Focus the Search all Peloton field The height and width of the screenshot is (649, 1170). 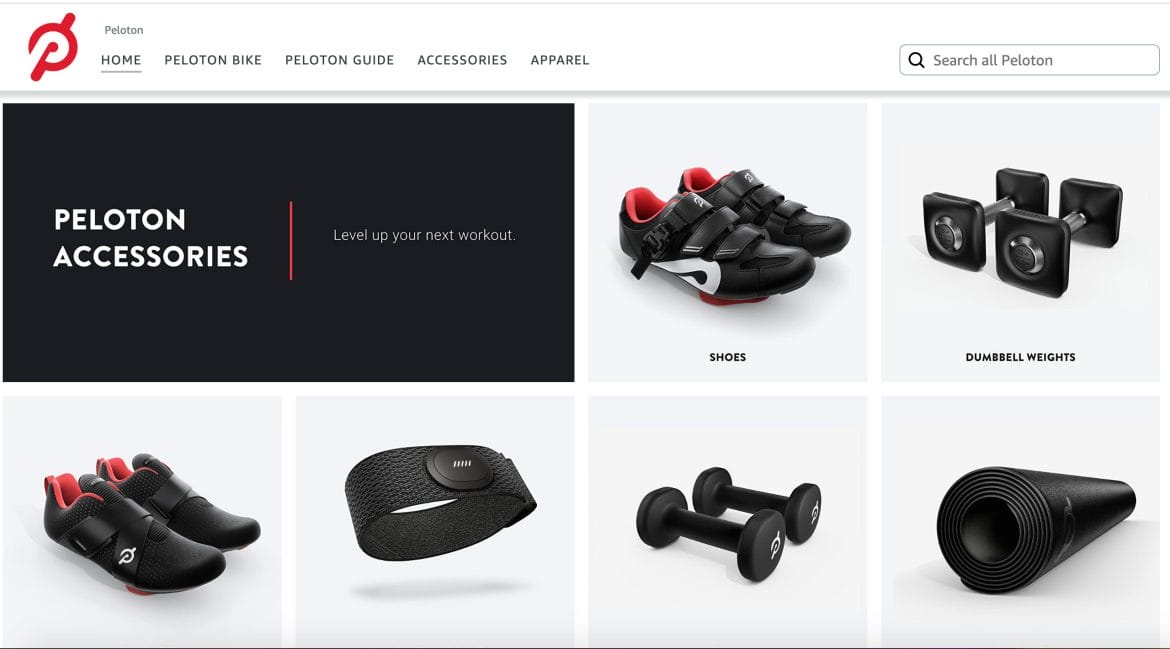pyautogui.click(x=1029, y=60)
